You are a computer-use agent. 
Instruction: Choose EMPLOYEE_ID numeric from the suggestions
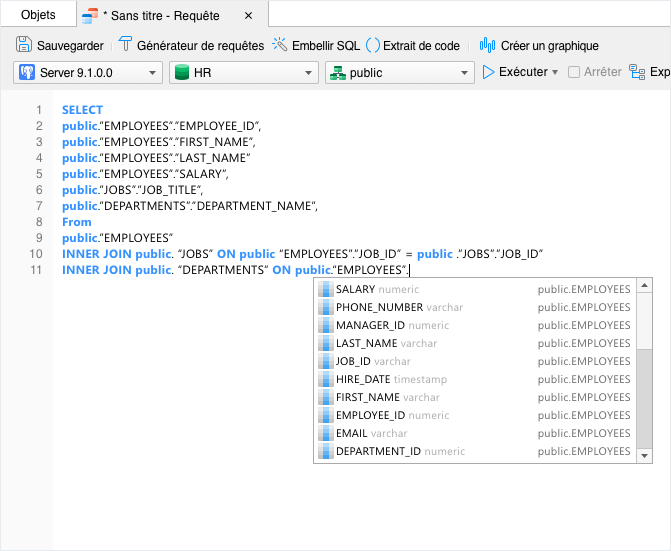tap(475, 415)
